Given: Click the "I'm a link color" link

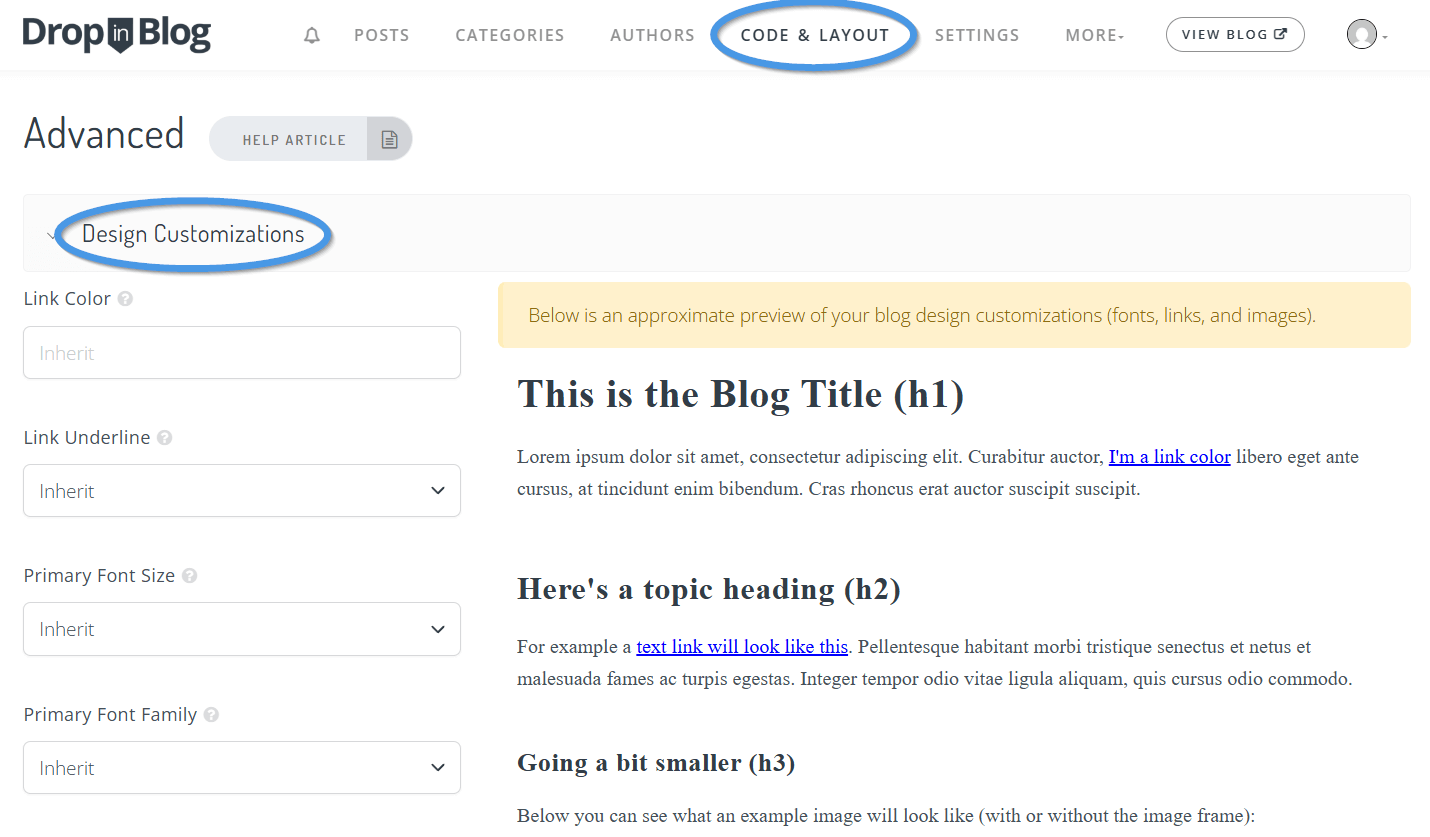Looking at the screenshot, I should coord(1169,457).
